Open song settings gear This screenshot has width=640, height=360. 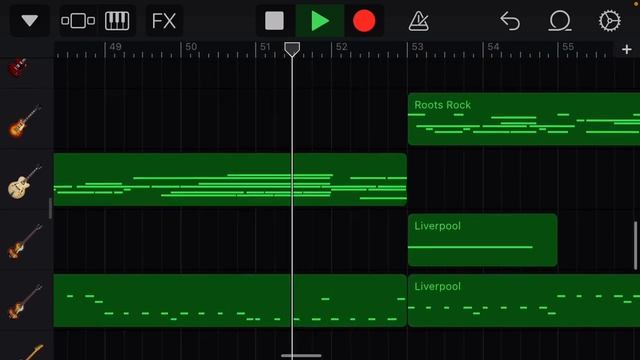pyautogui.click(x=610, y=20)
